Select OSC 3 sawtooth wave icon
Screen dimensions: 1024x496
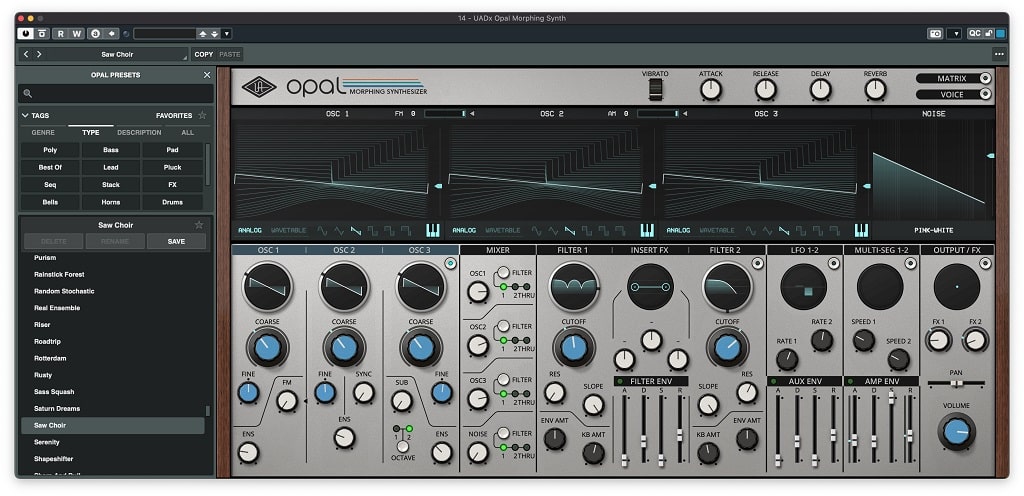[784, 230]
